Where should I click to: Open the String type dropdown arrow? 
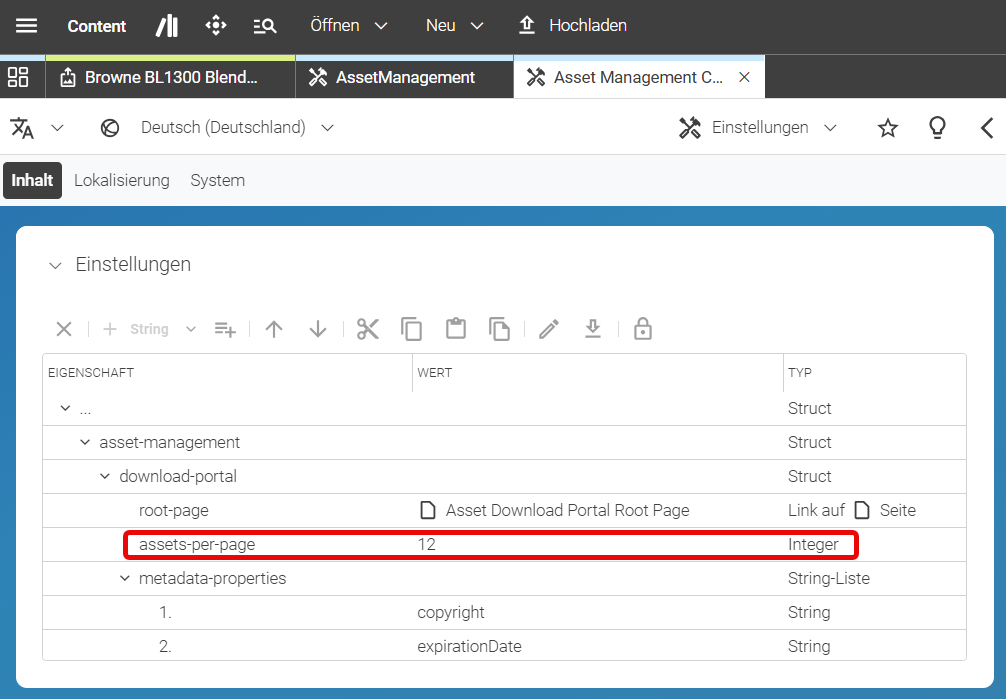(191, 329)
